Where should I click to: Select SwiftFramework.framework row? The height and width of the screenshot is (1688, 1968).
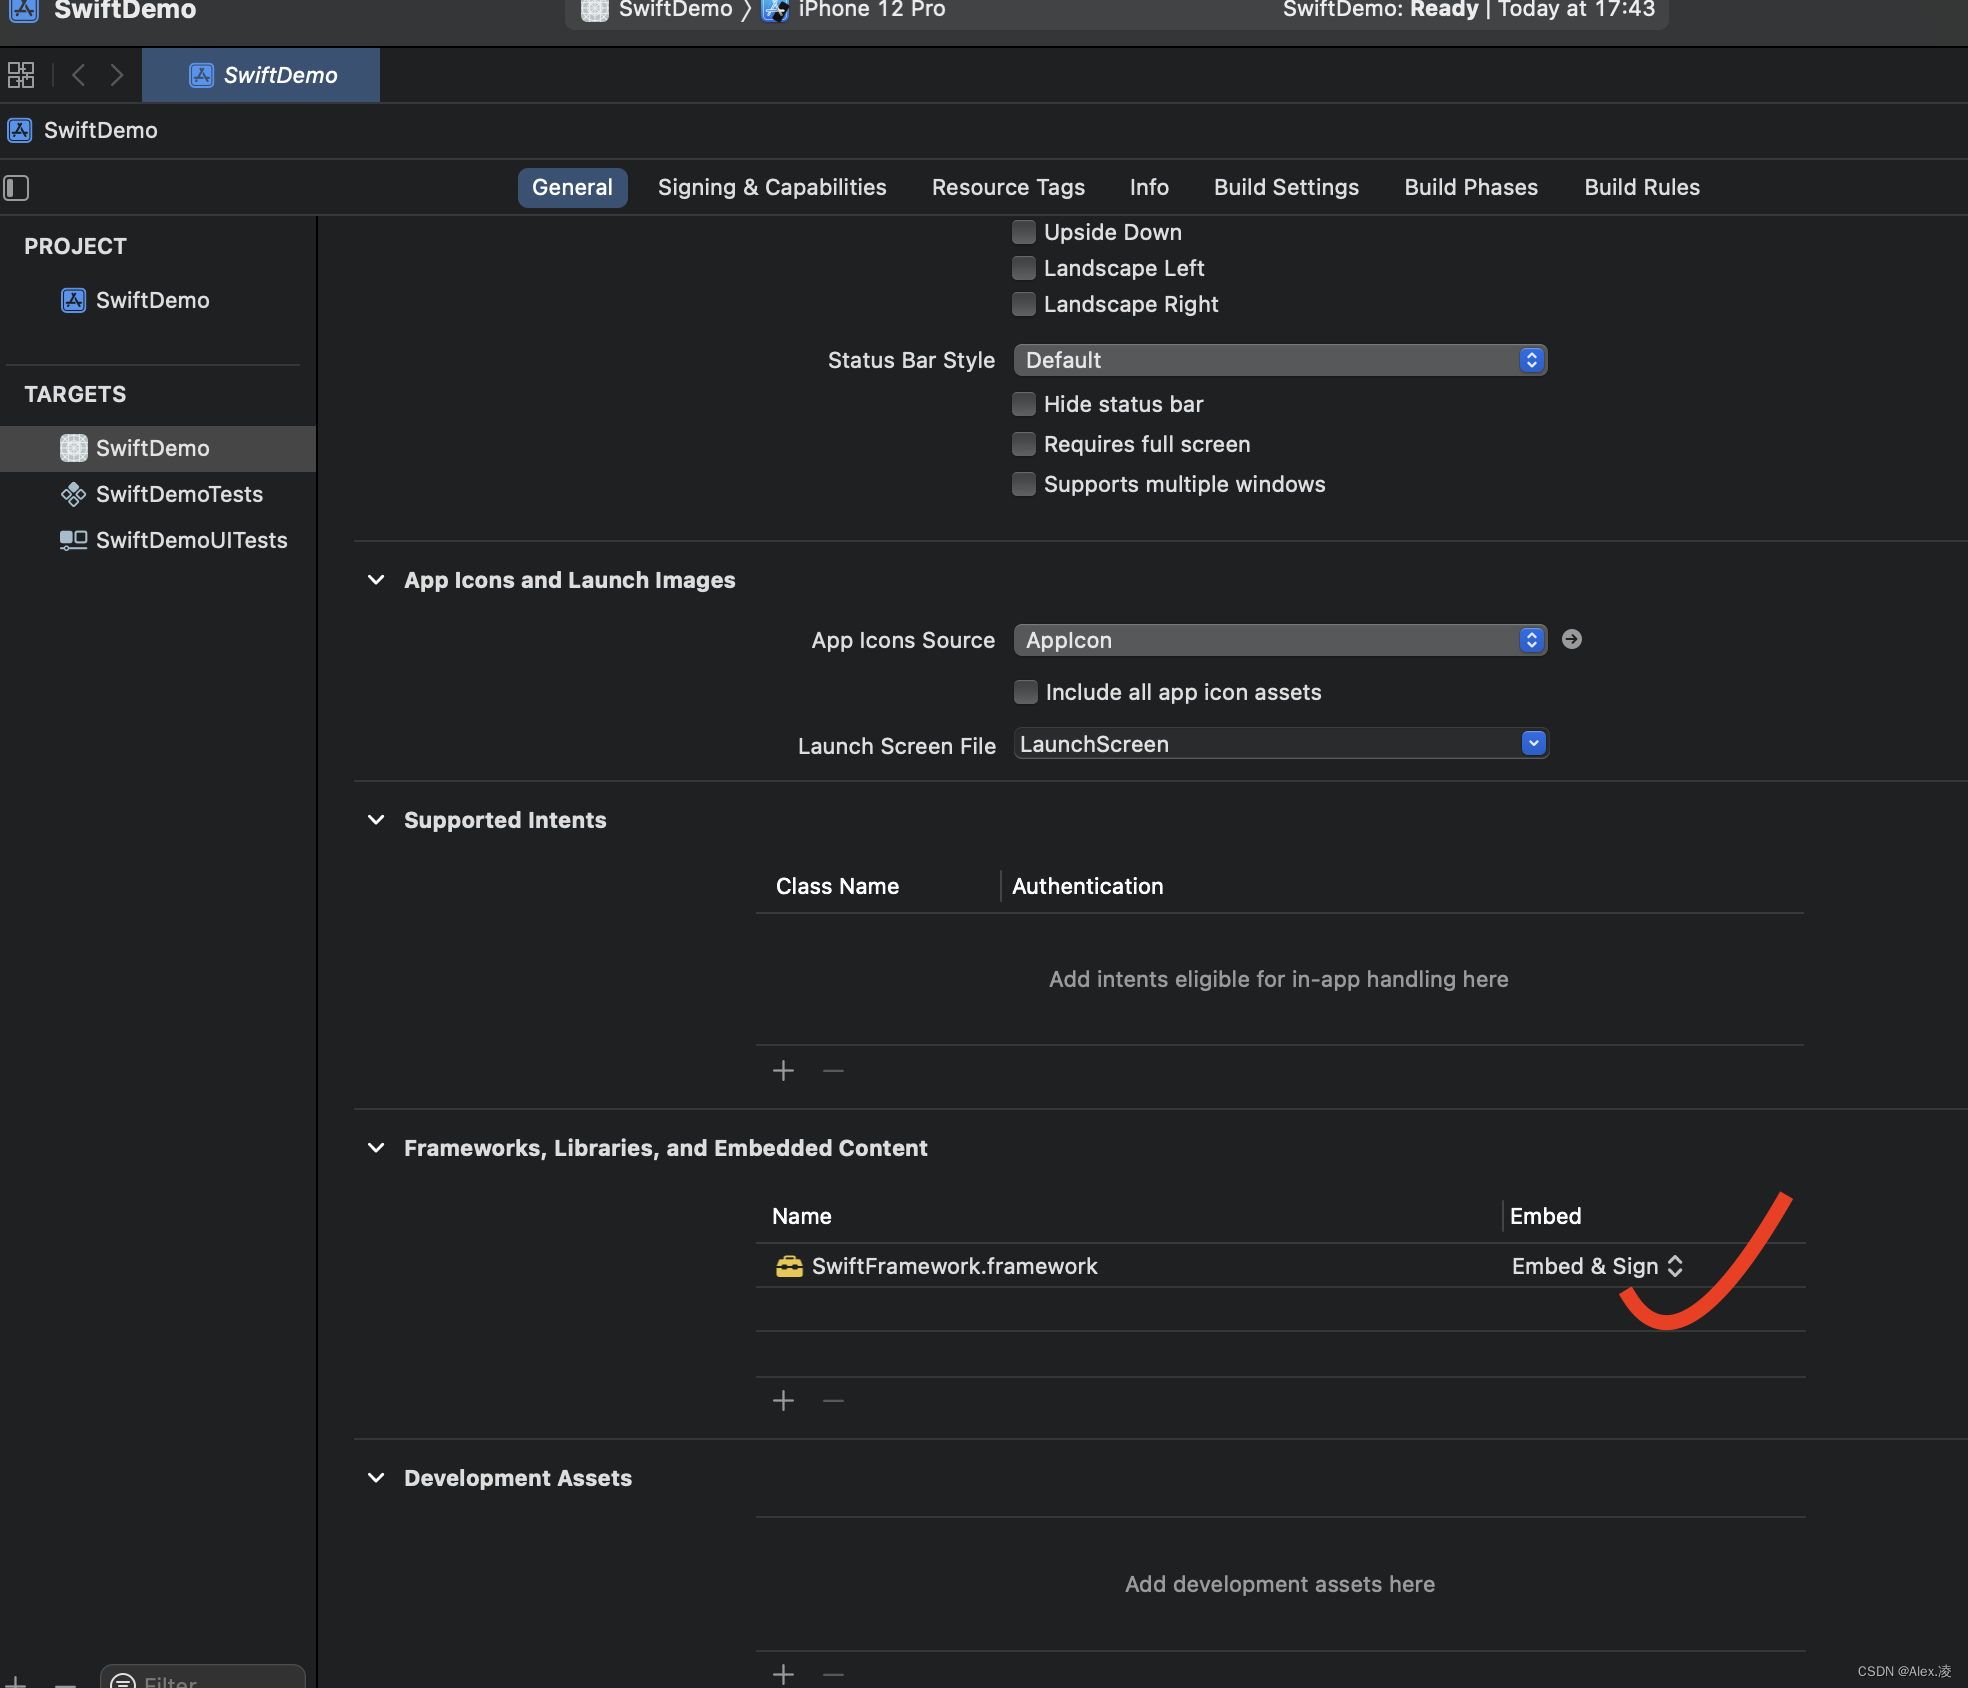coord(1280,1266)
